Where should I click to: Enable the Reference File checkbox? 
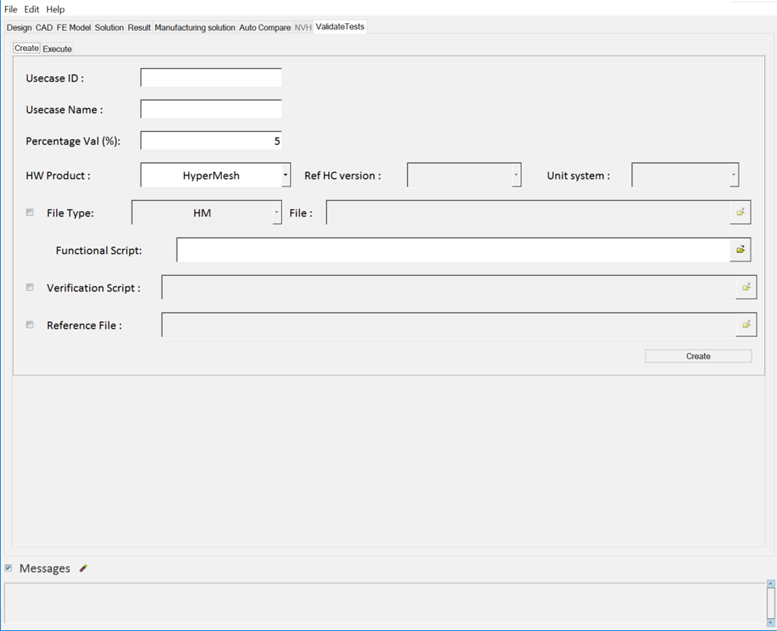point(30,325)
